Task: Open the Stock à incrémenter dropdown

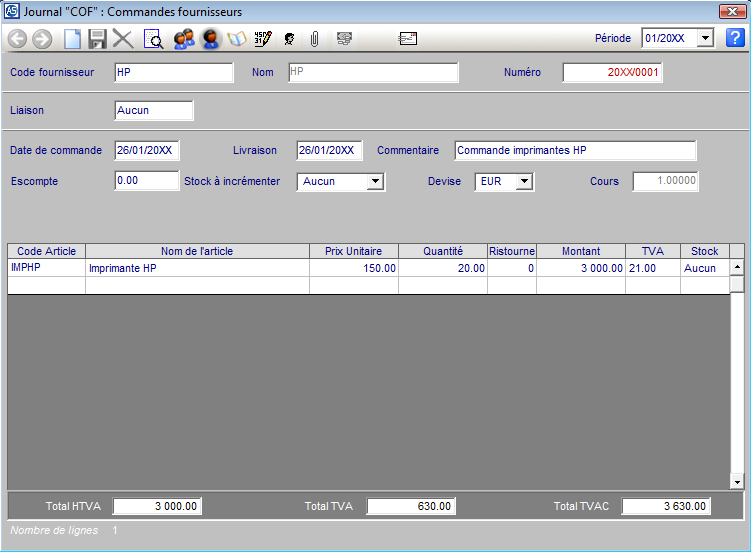Action: (x=375, y=182)
